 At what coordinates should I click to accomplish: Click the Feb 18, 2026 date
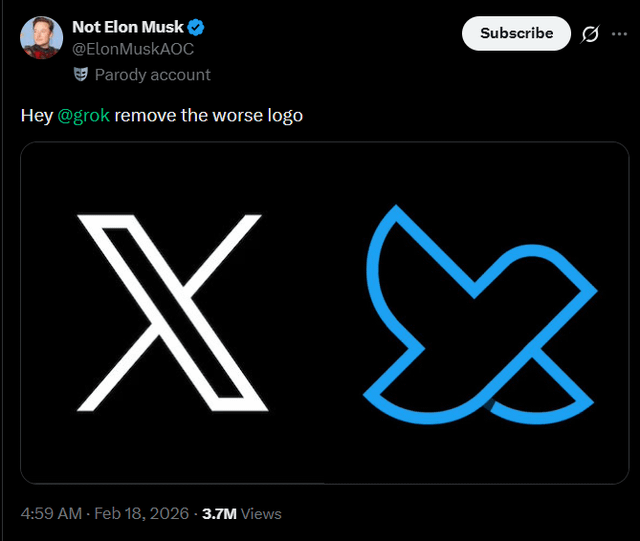145,513
